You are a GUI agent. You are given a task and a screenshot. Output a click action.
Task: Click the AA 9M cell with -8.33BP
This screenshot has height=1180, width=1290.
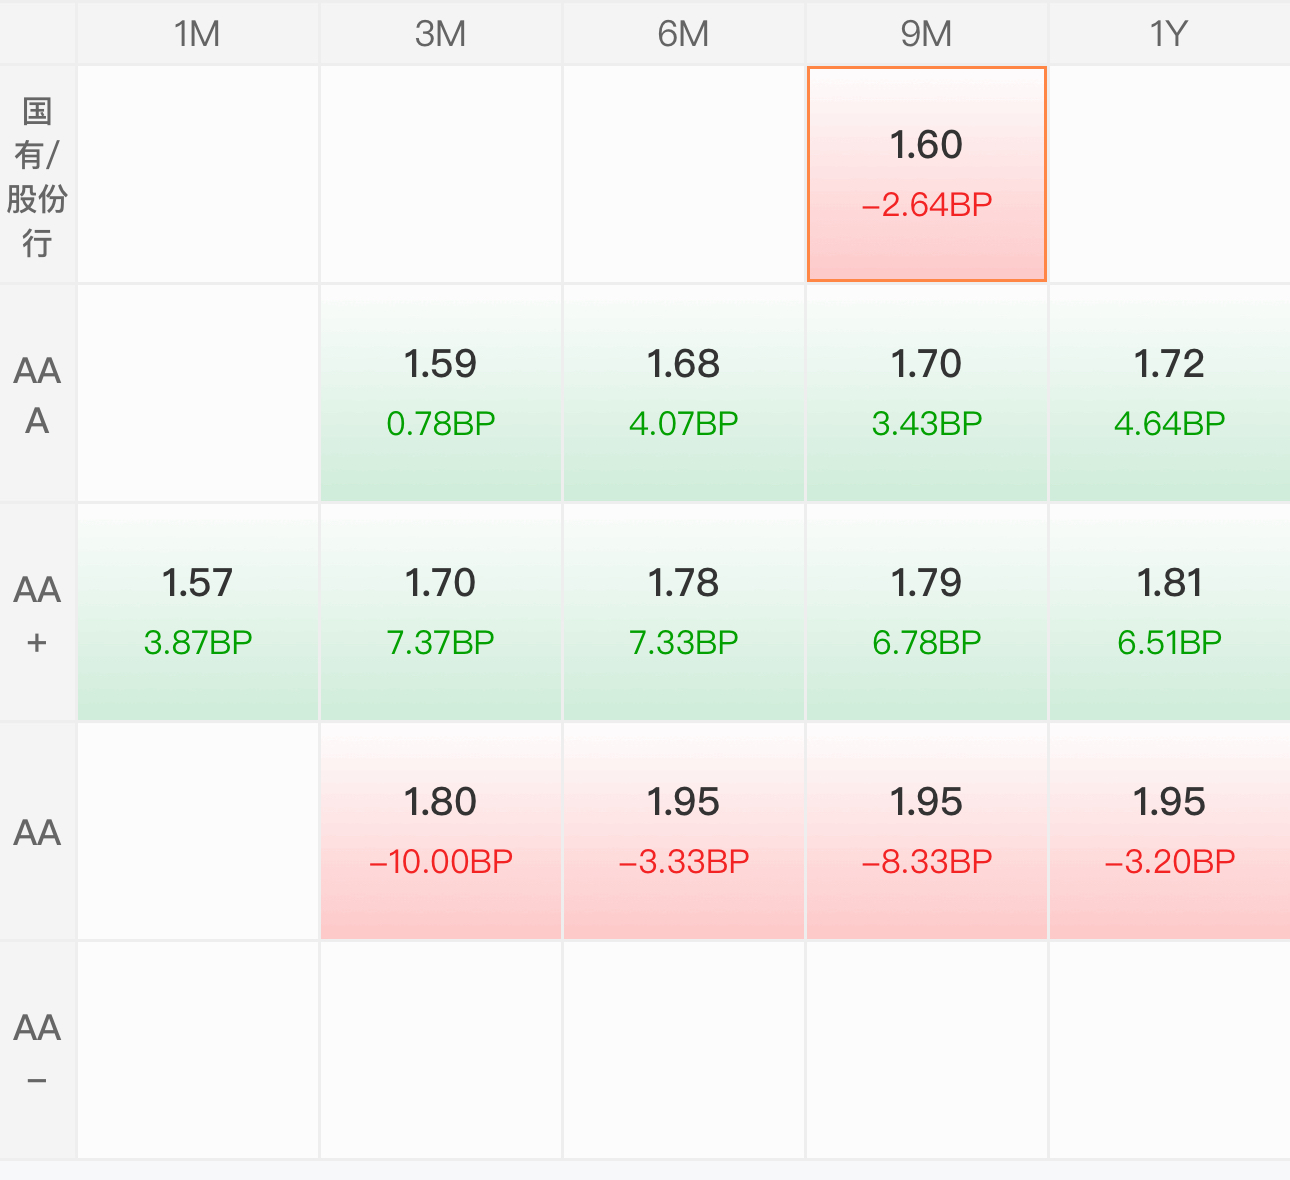(x=927, y=831)
